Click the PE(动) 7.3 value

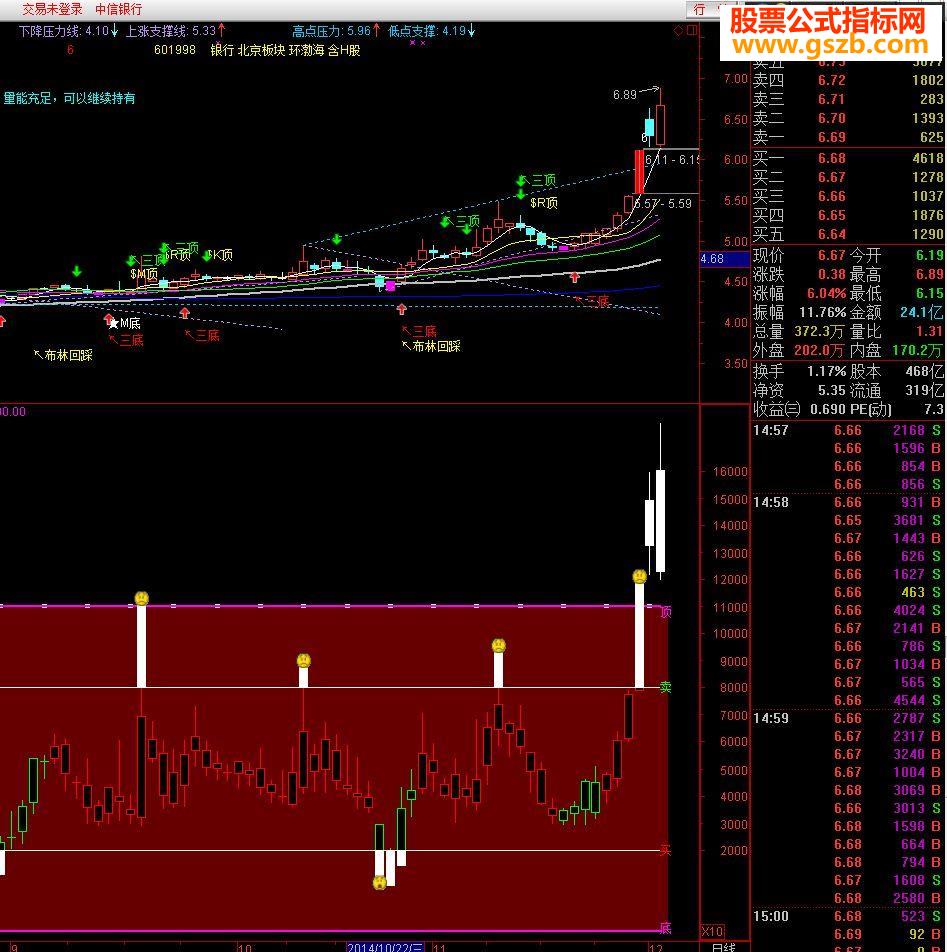(934, 409)
